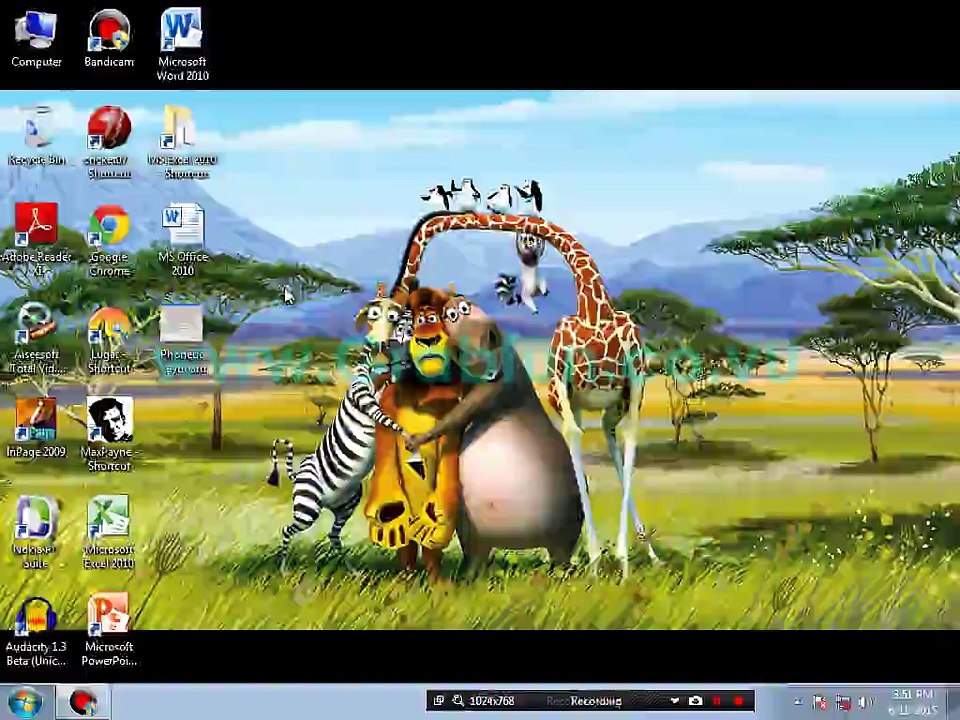This screenshot has height=720, width=960.
Task: Expand the Bandicam toolbar dropdown arrow
Action: [x=674, y=700]
